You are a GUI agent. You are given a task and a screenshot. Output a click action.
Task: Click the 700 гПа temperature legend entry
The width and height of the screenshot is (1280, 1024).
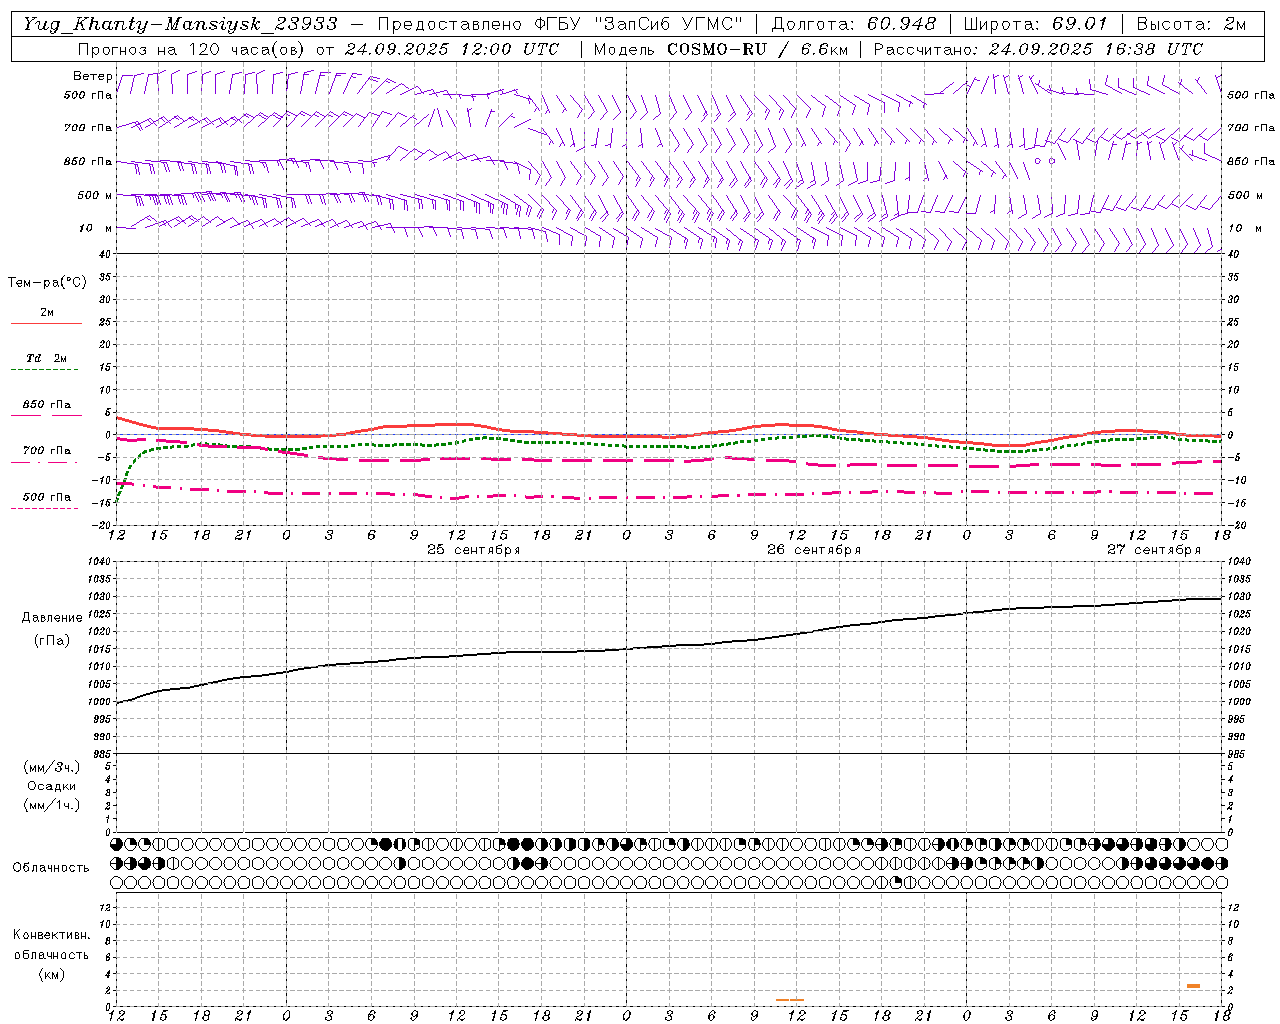click(46, 454)
